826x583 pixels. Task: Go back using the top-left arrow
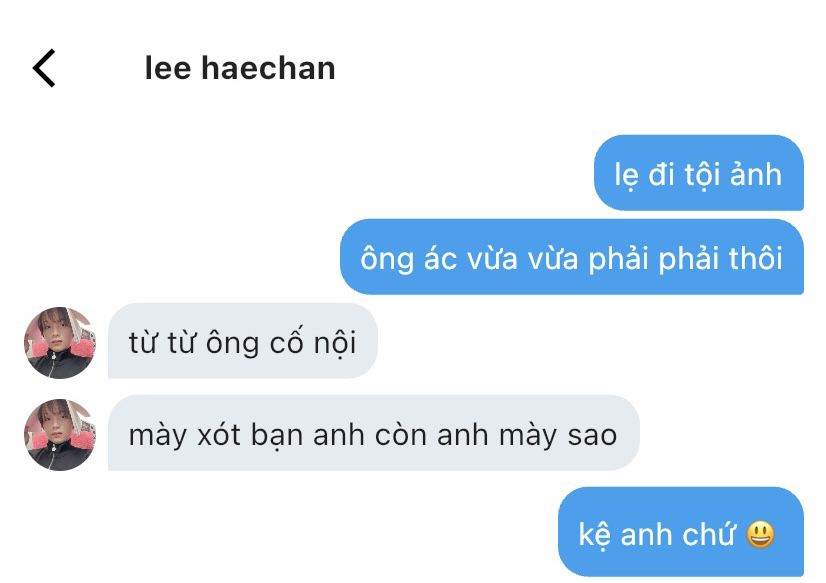[x=44, y=68]
